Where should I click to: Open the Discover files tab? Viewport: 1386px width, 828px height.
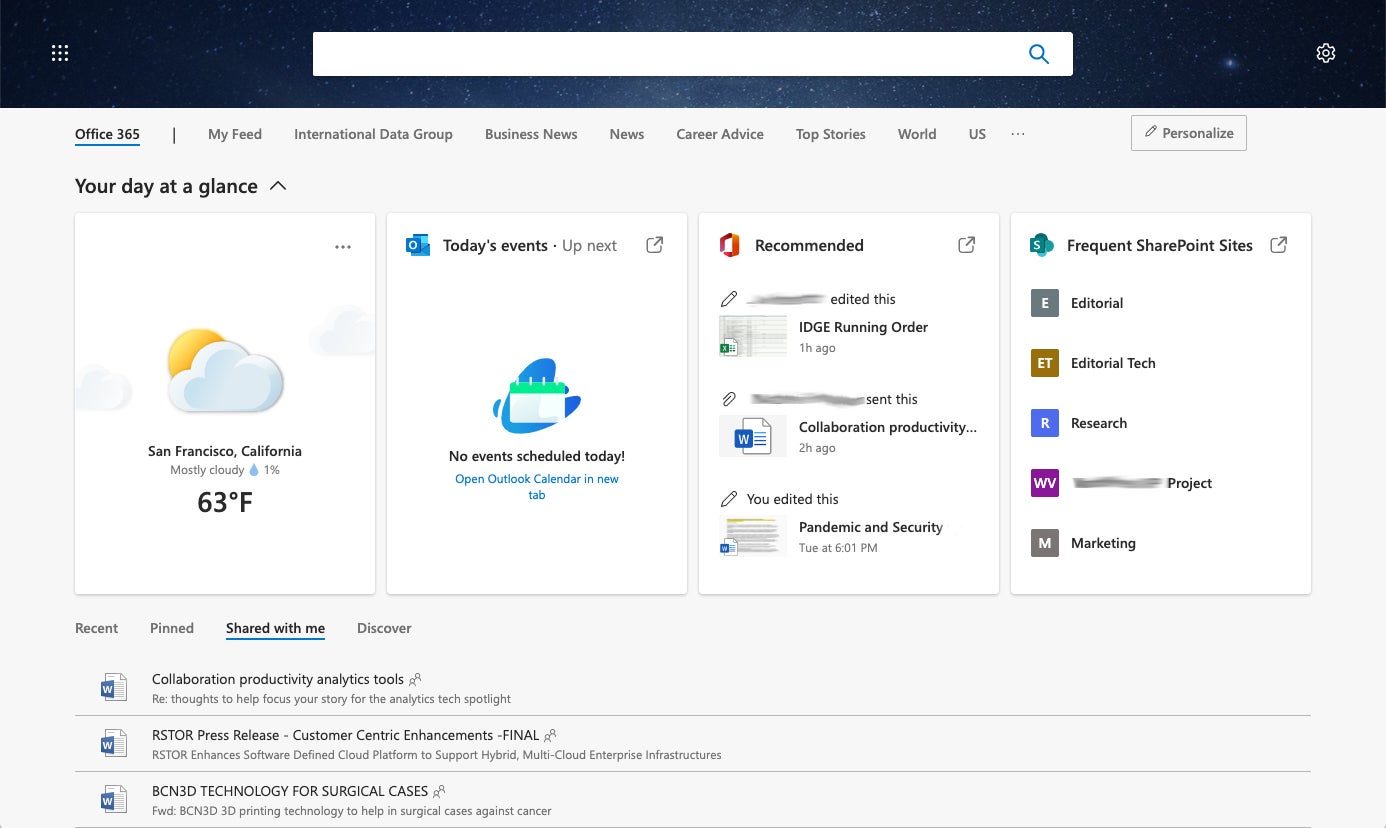click(x=384, y=628)
